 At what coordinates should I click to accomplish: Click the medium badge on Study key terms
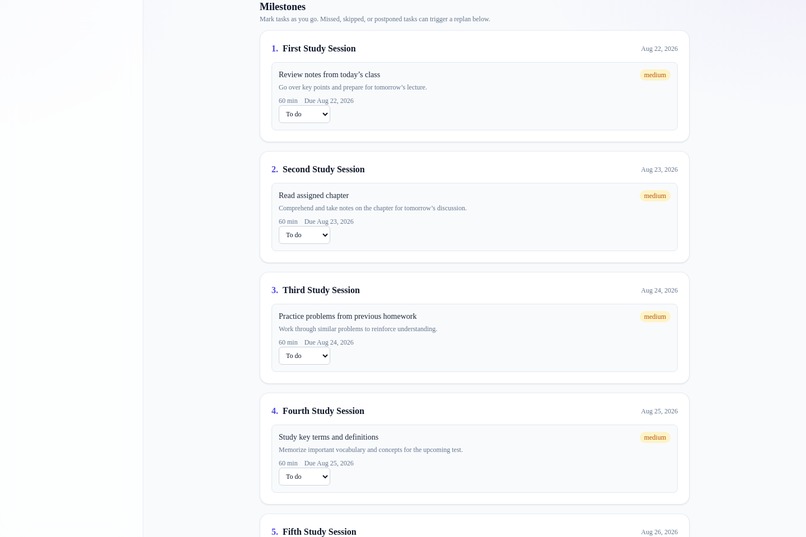point(654,437)
